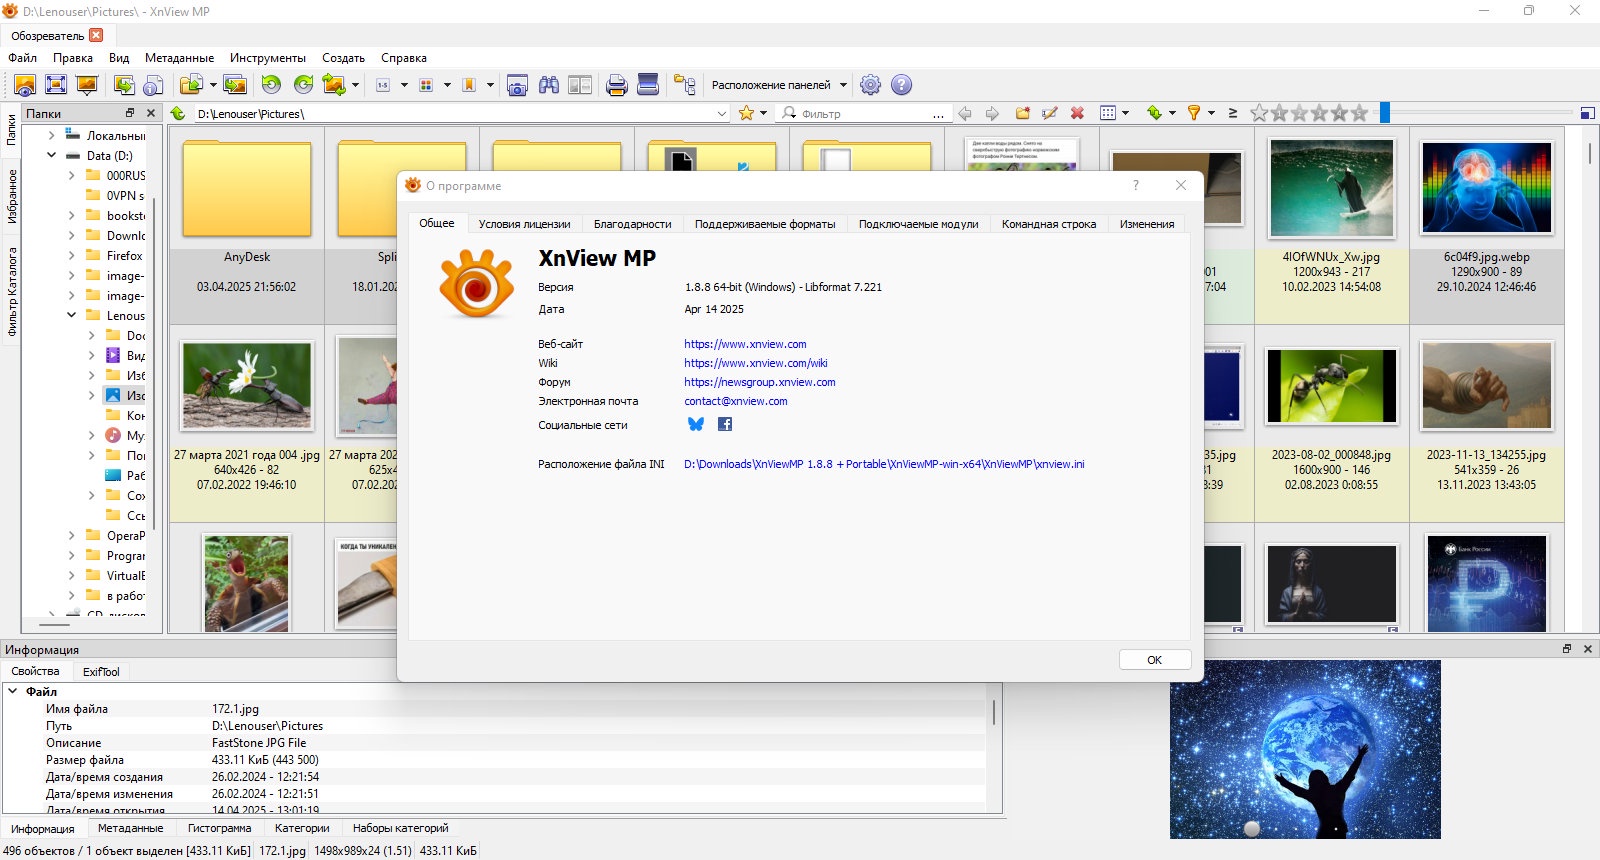Screen dimensions: 1600x860
Task: Switch to Поддерживаемые форматы tab
Action: click(765, 224)
